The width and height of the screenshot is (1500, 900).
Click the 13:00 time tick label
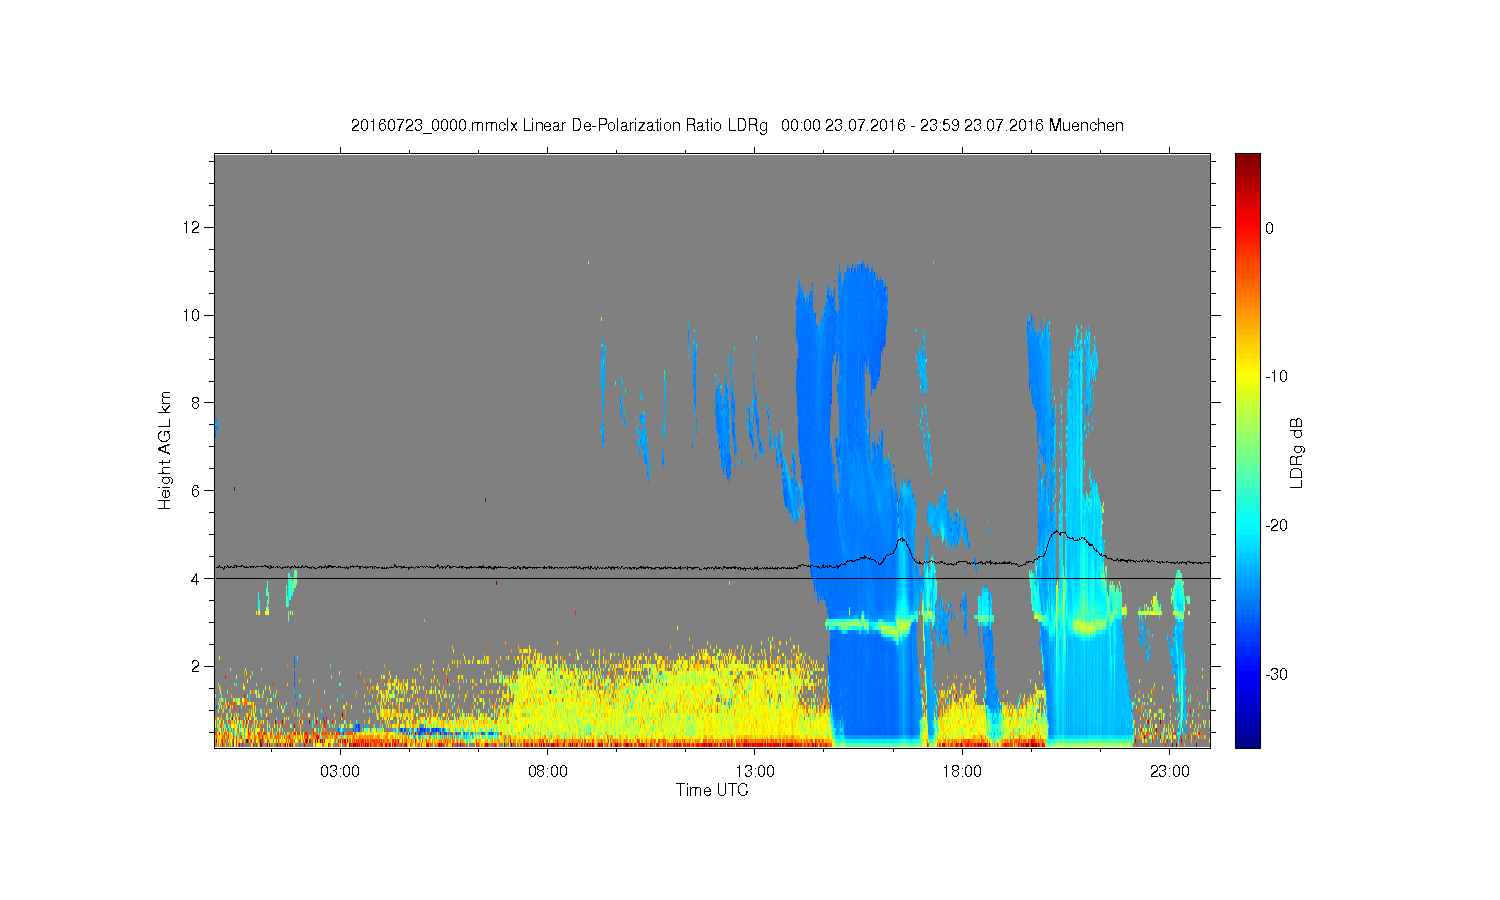pos(755,772)
